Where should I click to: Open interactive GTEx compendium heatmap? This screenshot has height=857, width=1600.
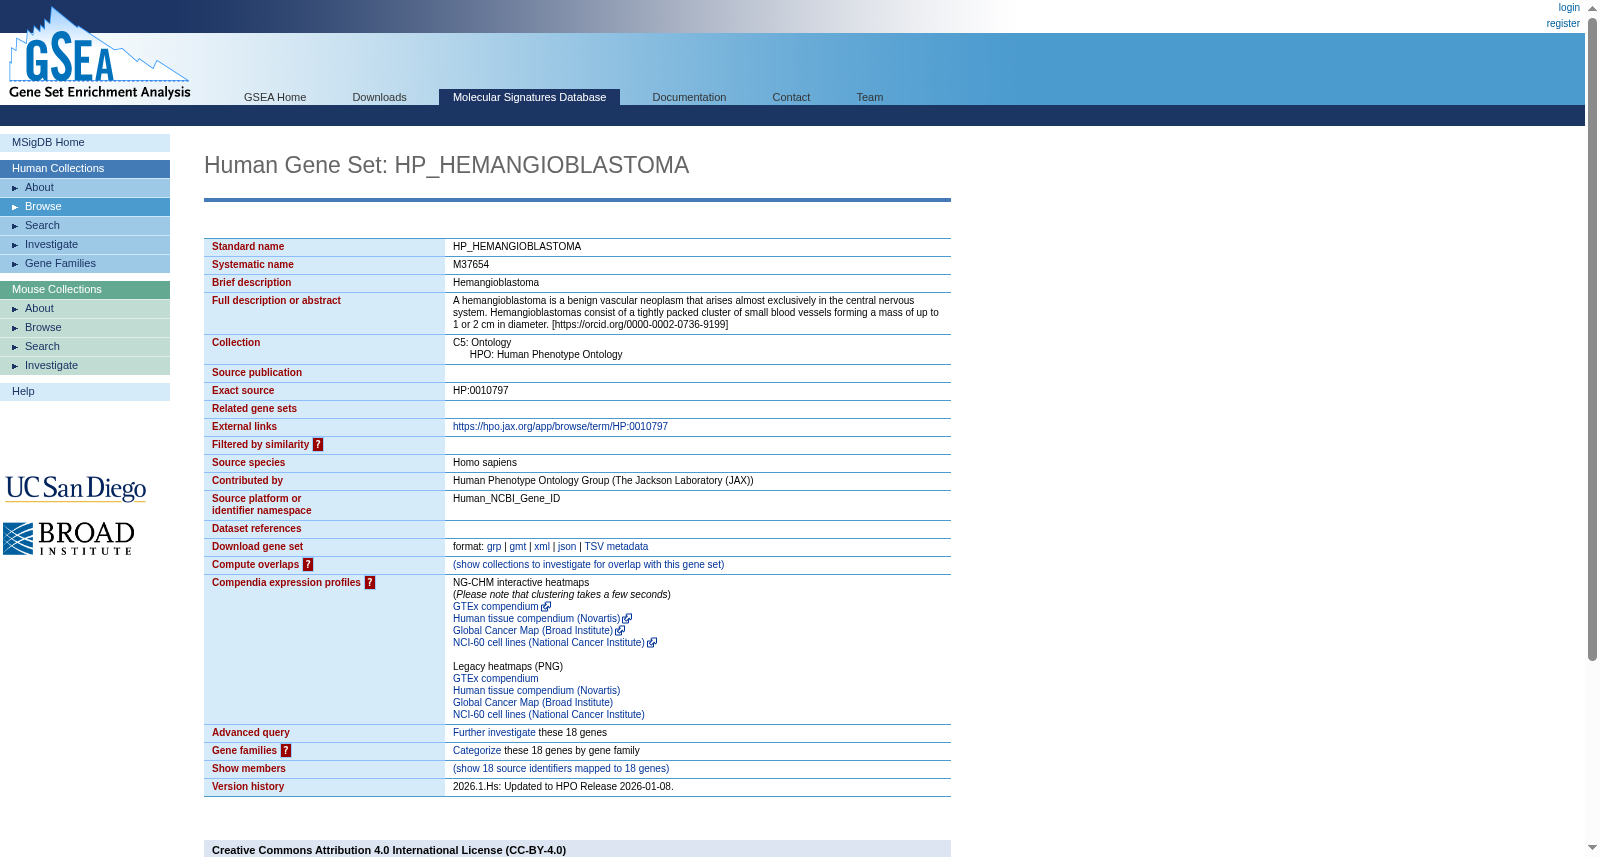tap(495, 607)
